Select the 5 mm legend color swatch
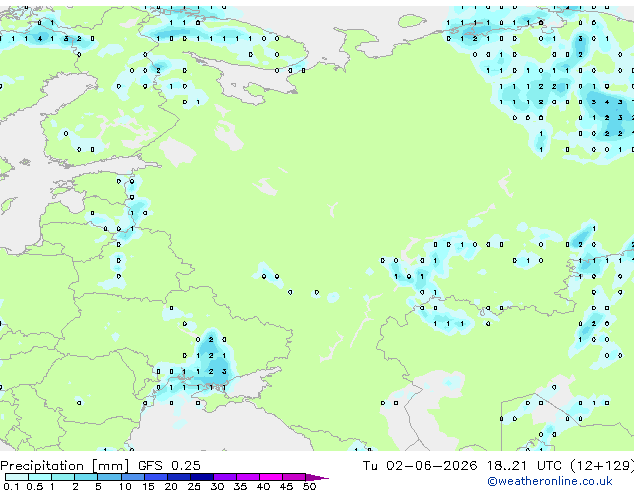This screenshot has width=634, height=490. 110,477
